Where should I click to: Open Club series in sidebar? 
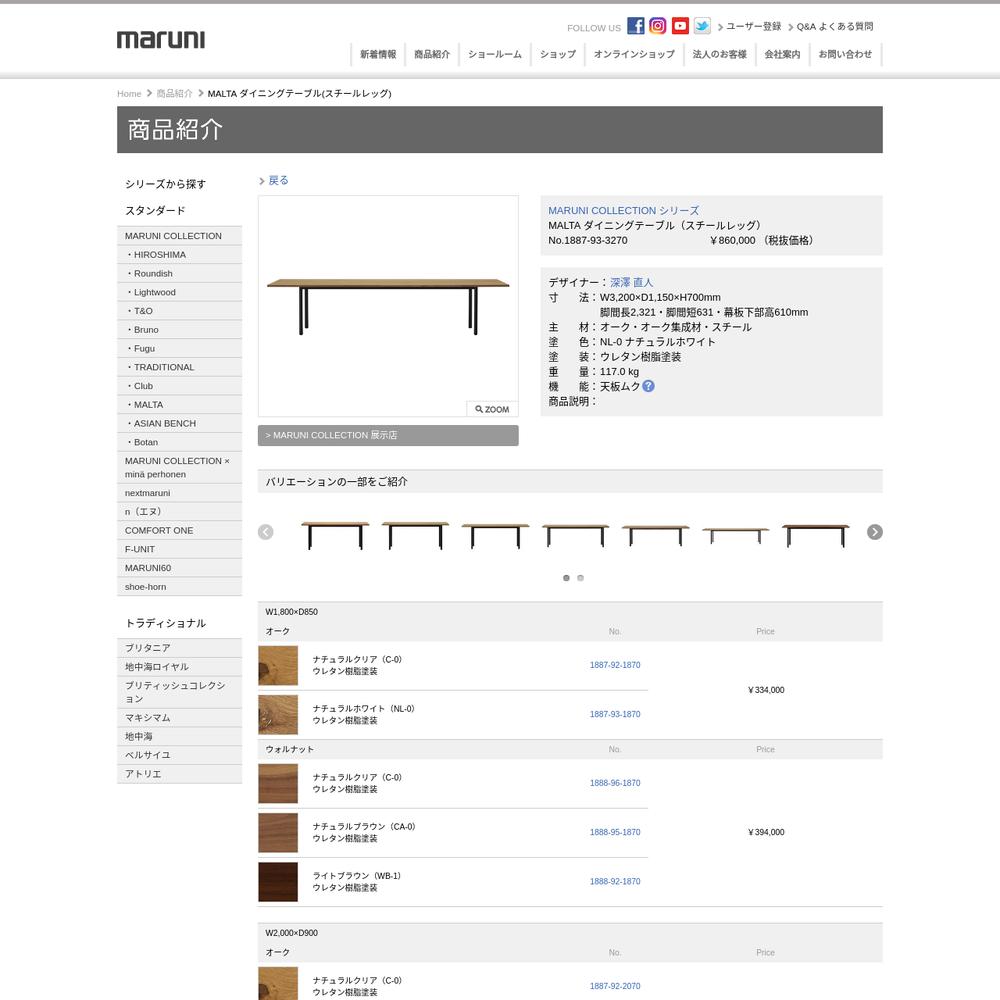pyautogui.click(x=179, y=386)
